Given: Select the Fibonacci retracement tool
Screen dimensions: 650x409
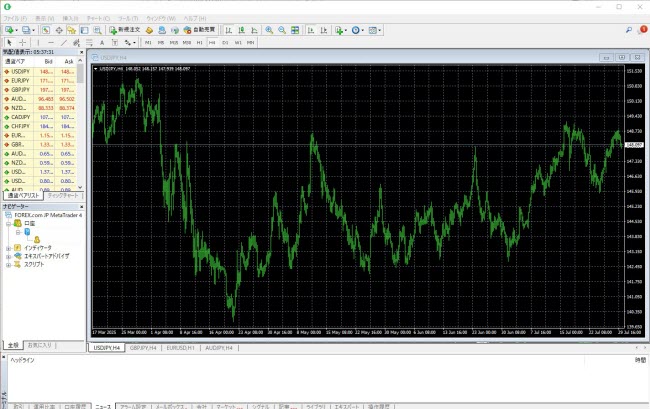Looking at the screenshot, I should tap(89, 42).
